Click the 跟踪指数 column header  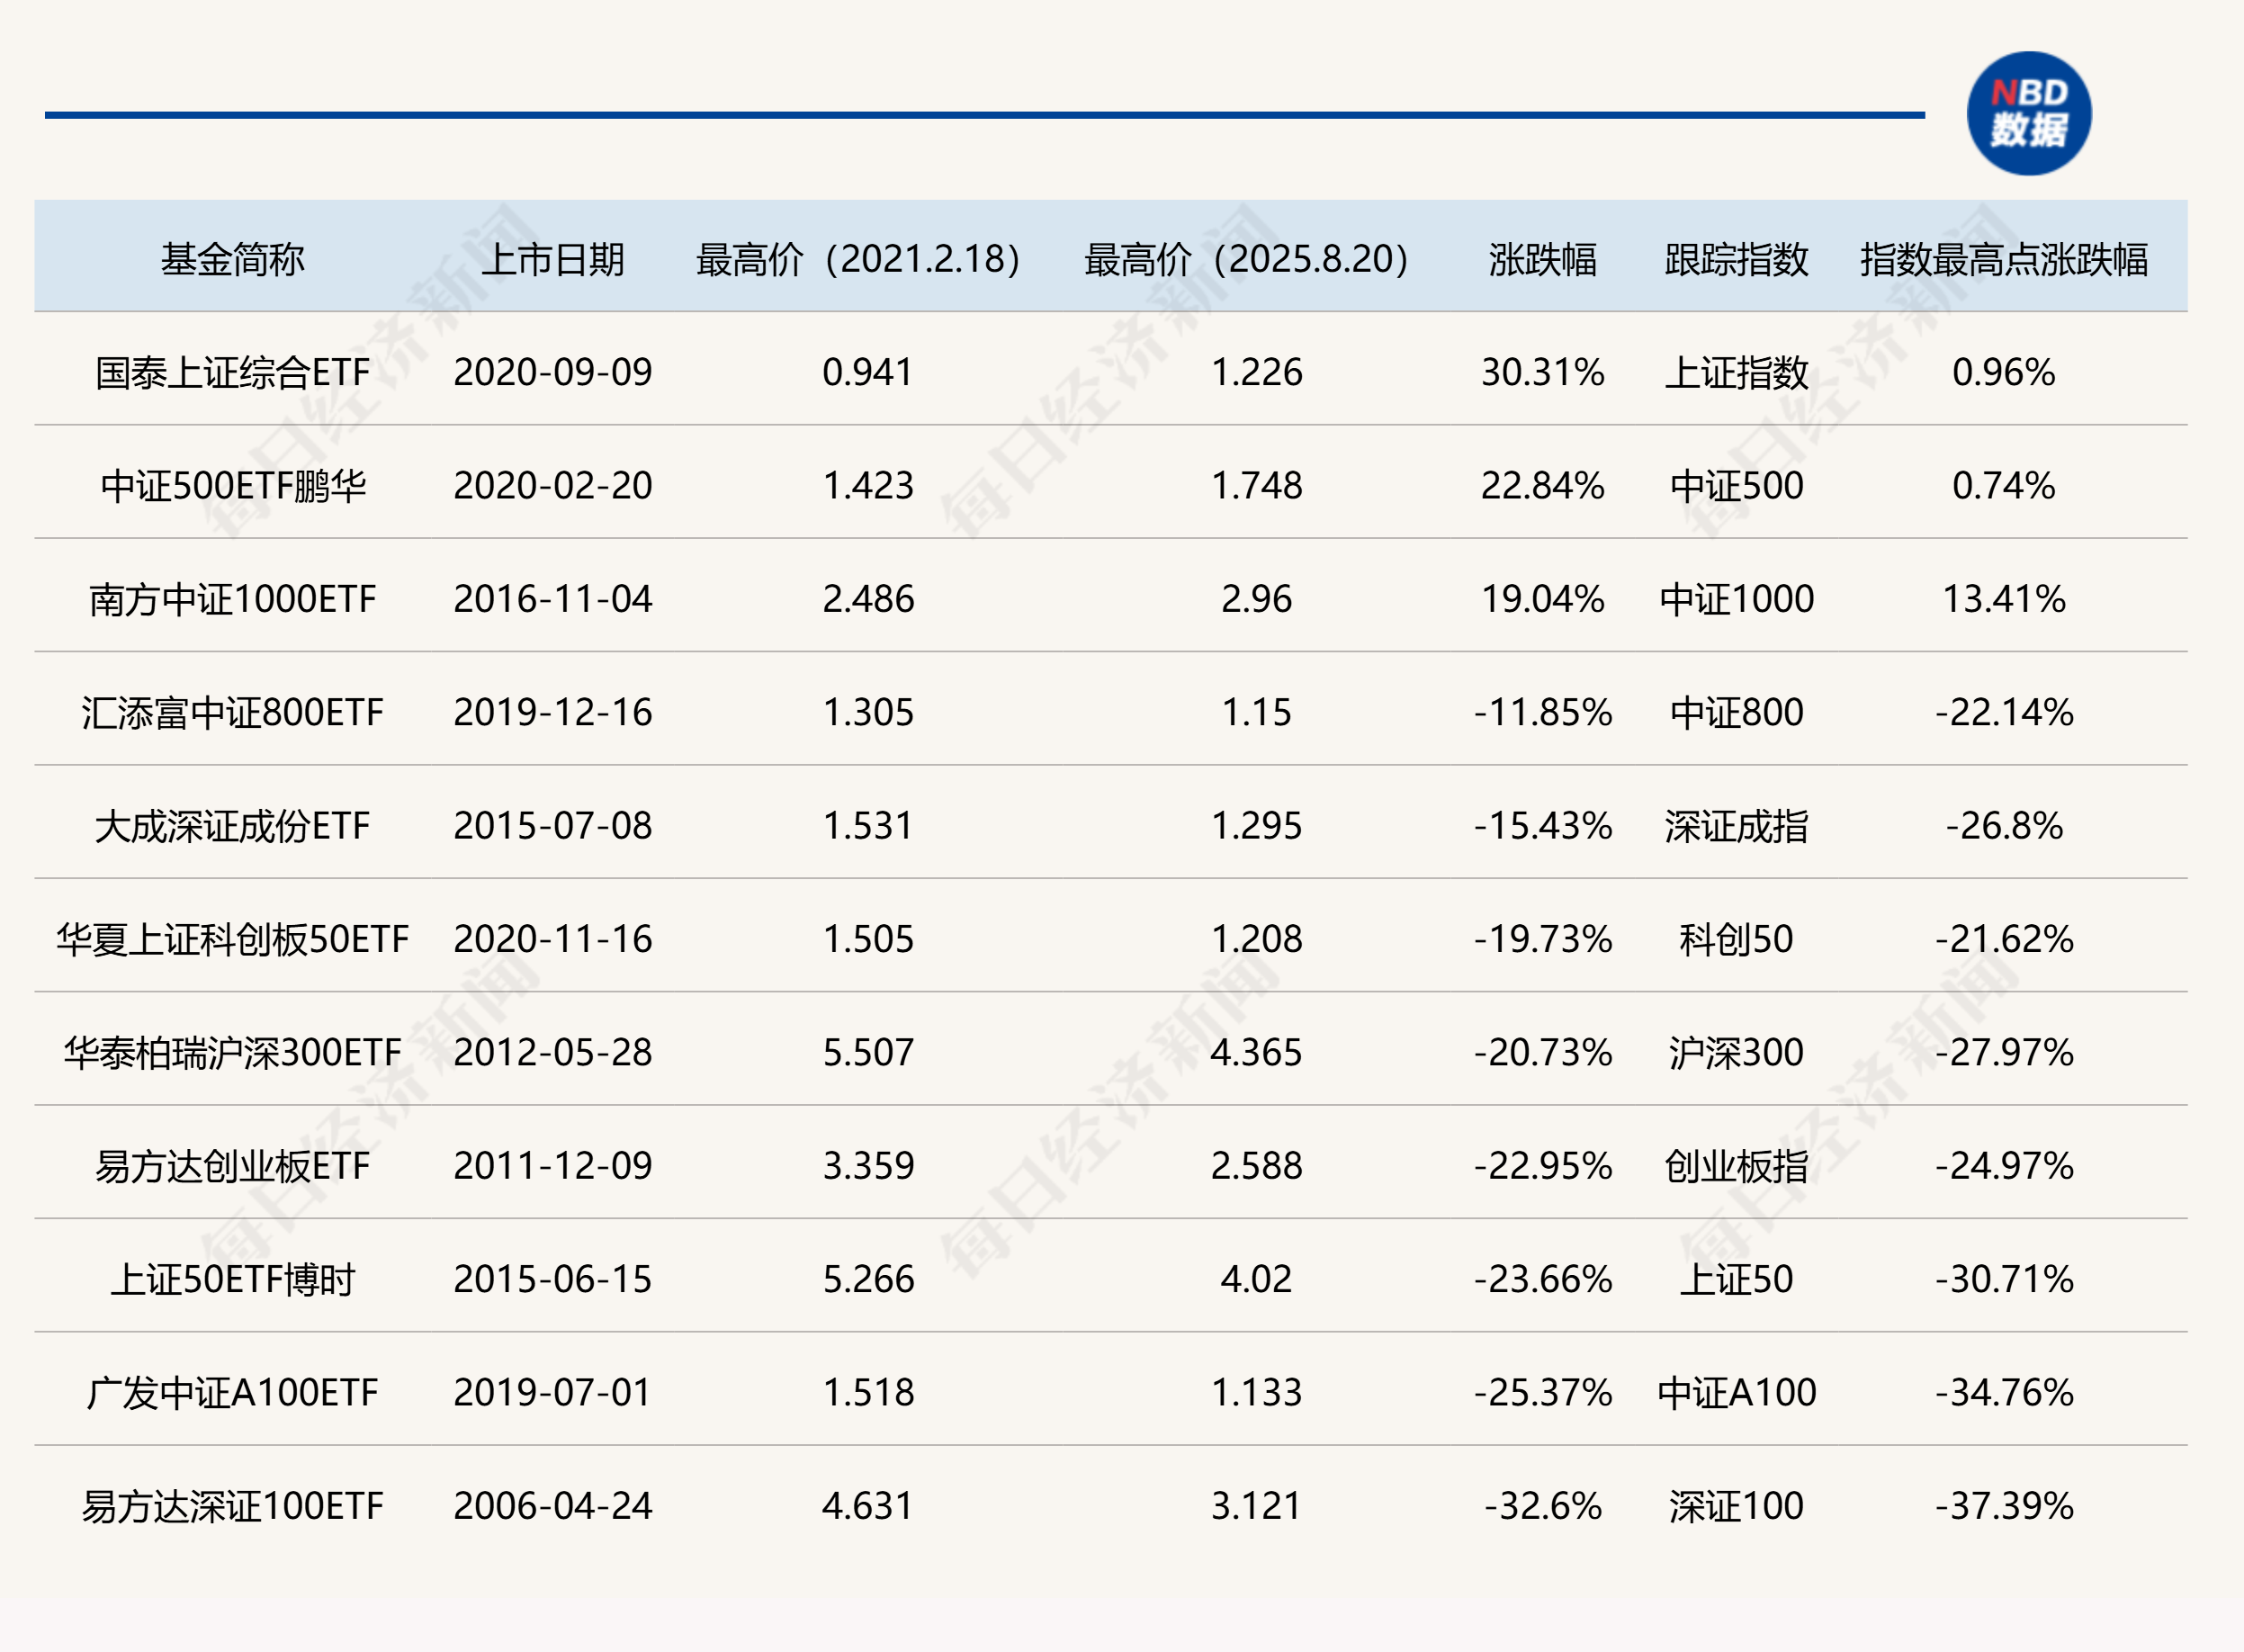coord(1736,259)
